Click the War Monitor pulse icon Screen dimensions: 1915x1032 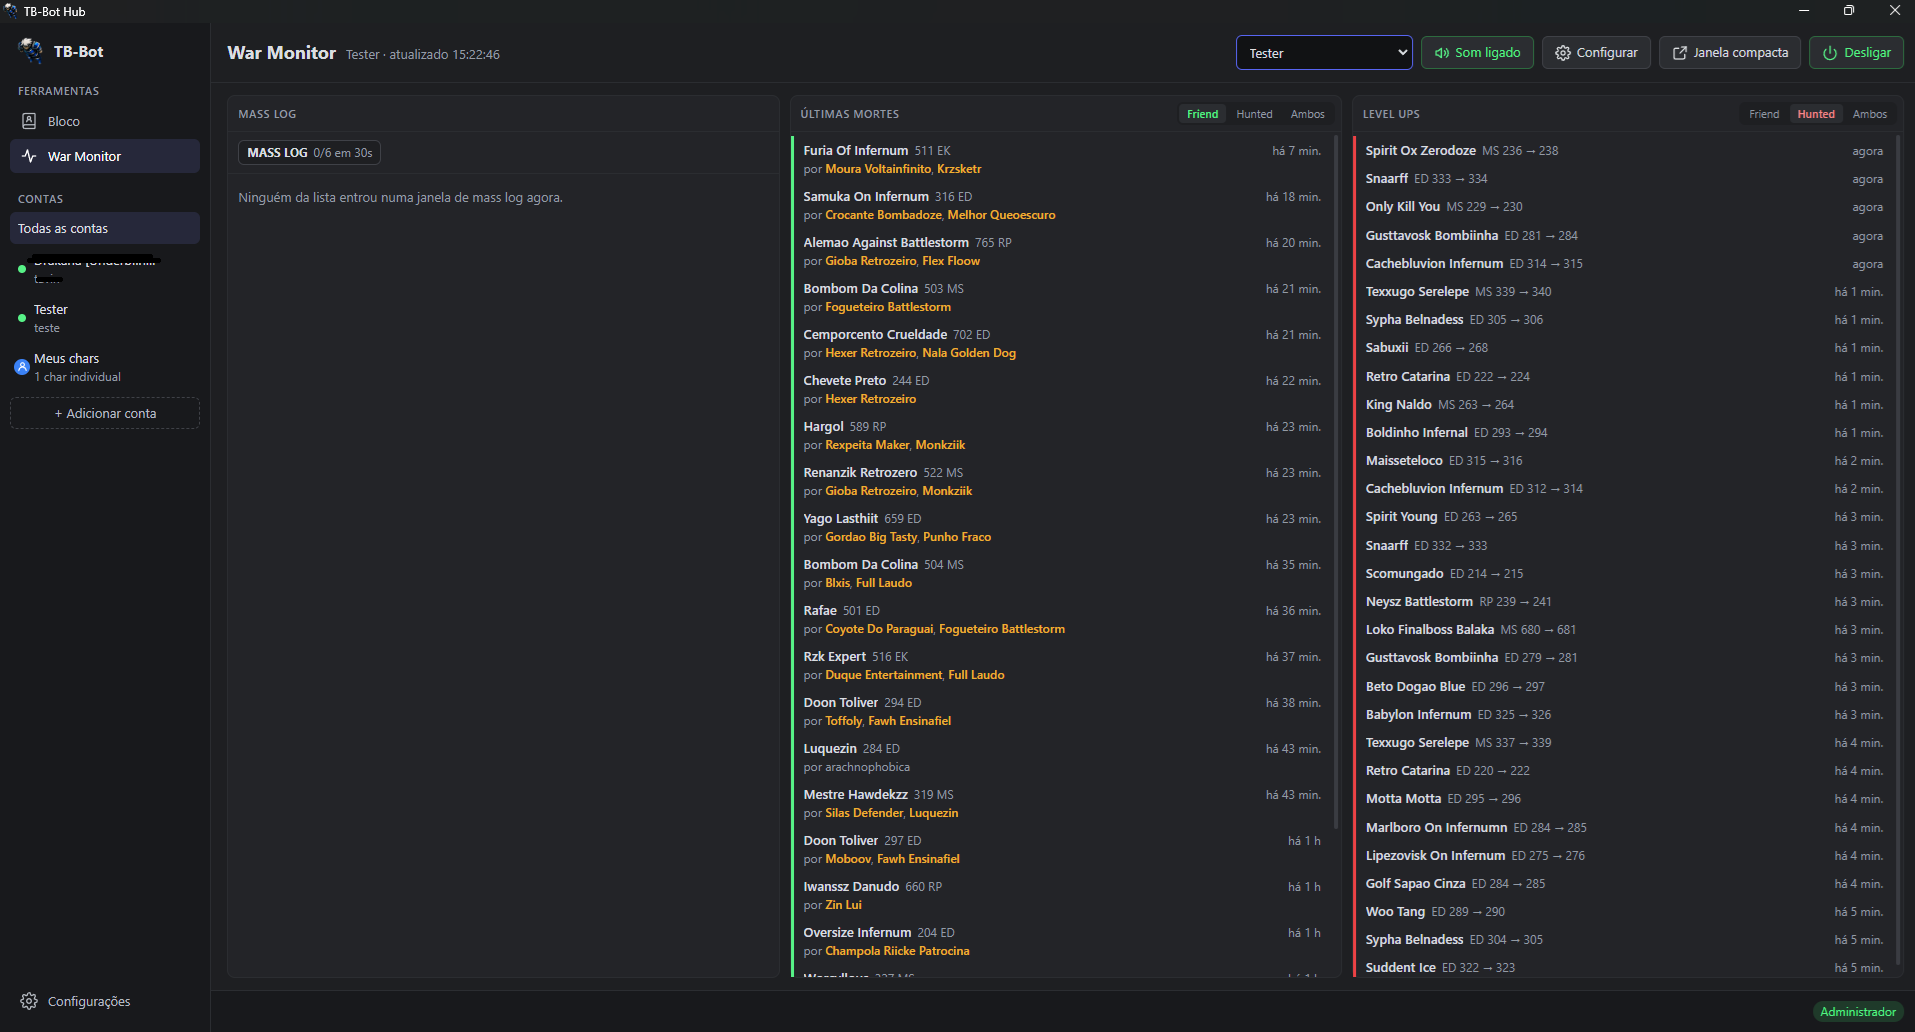pos(29,156)
